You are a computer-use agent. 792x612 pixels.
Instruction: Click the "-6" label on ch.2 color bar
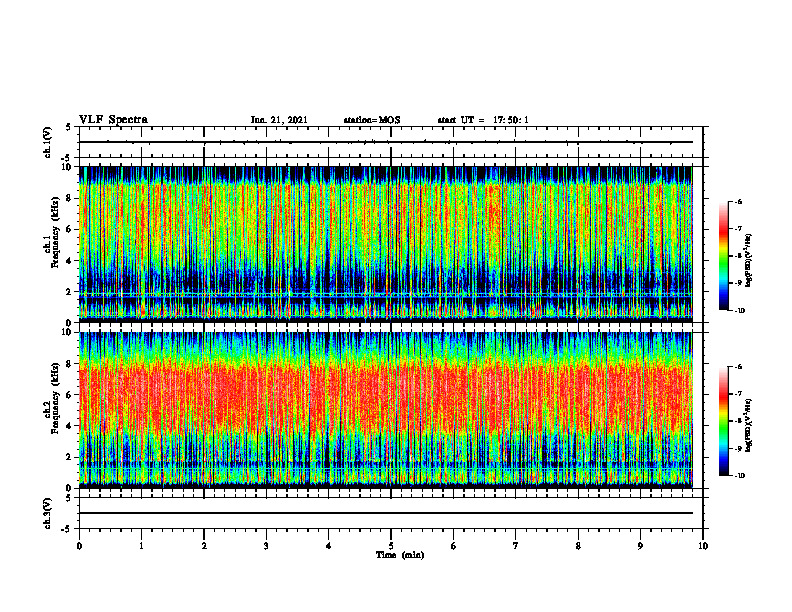click(738, 367)
